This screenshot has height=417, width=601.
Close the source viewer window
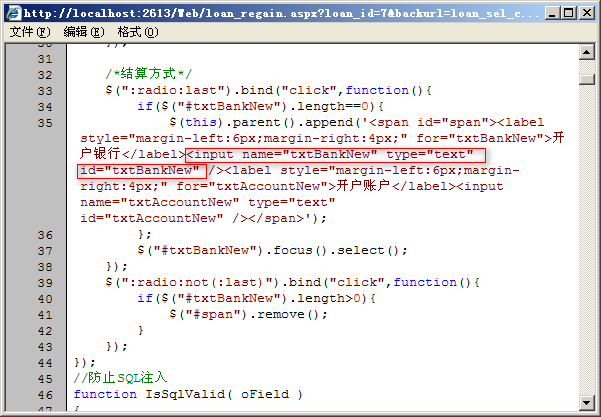[584, 13]
